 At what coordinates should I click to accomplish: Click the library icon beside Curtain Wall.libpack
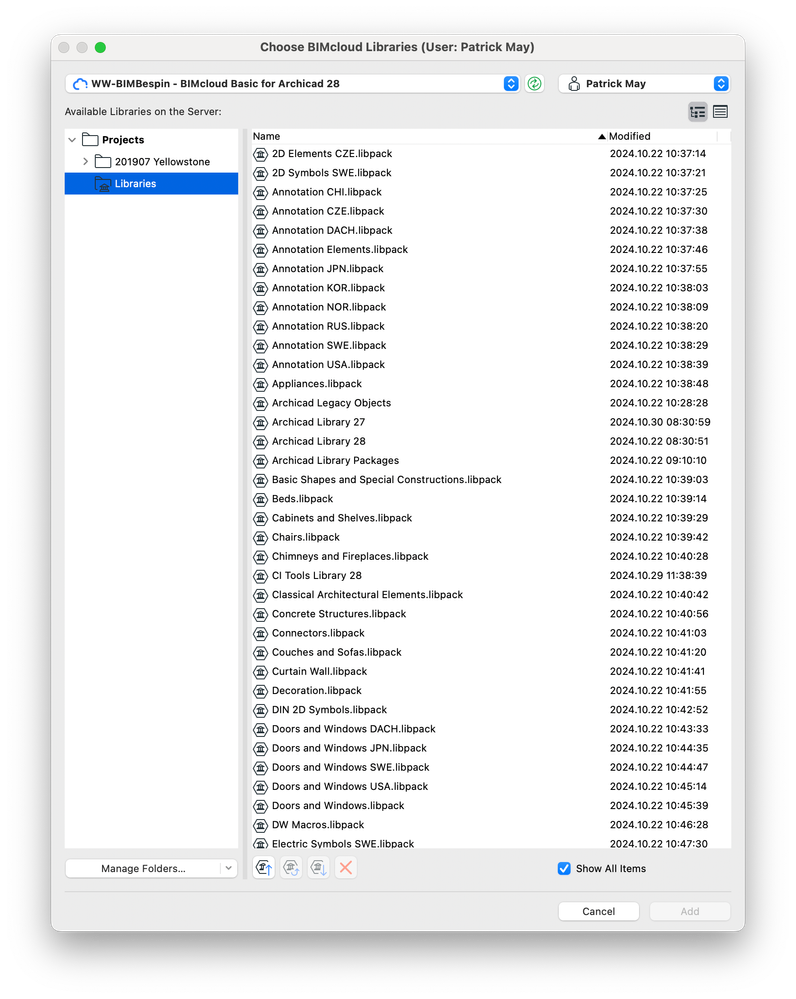pyautogui.click(x=260, y=672)
